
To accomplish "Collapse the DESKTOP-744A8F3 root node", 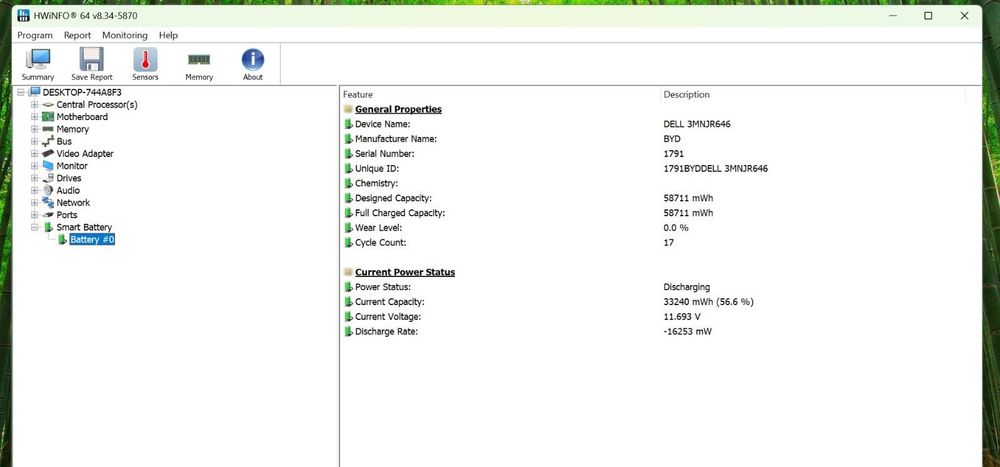I will pyautogui.click(x=21, y=93).
